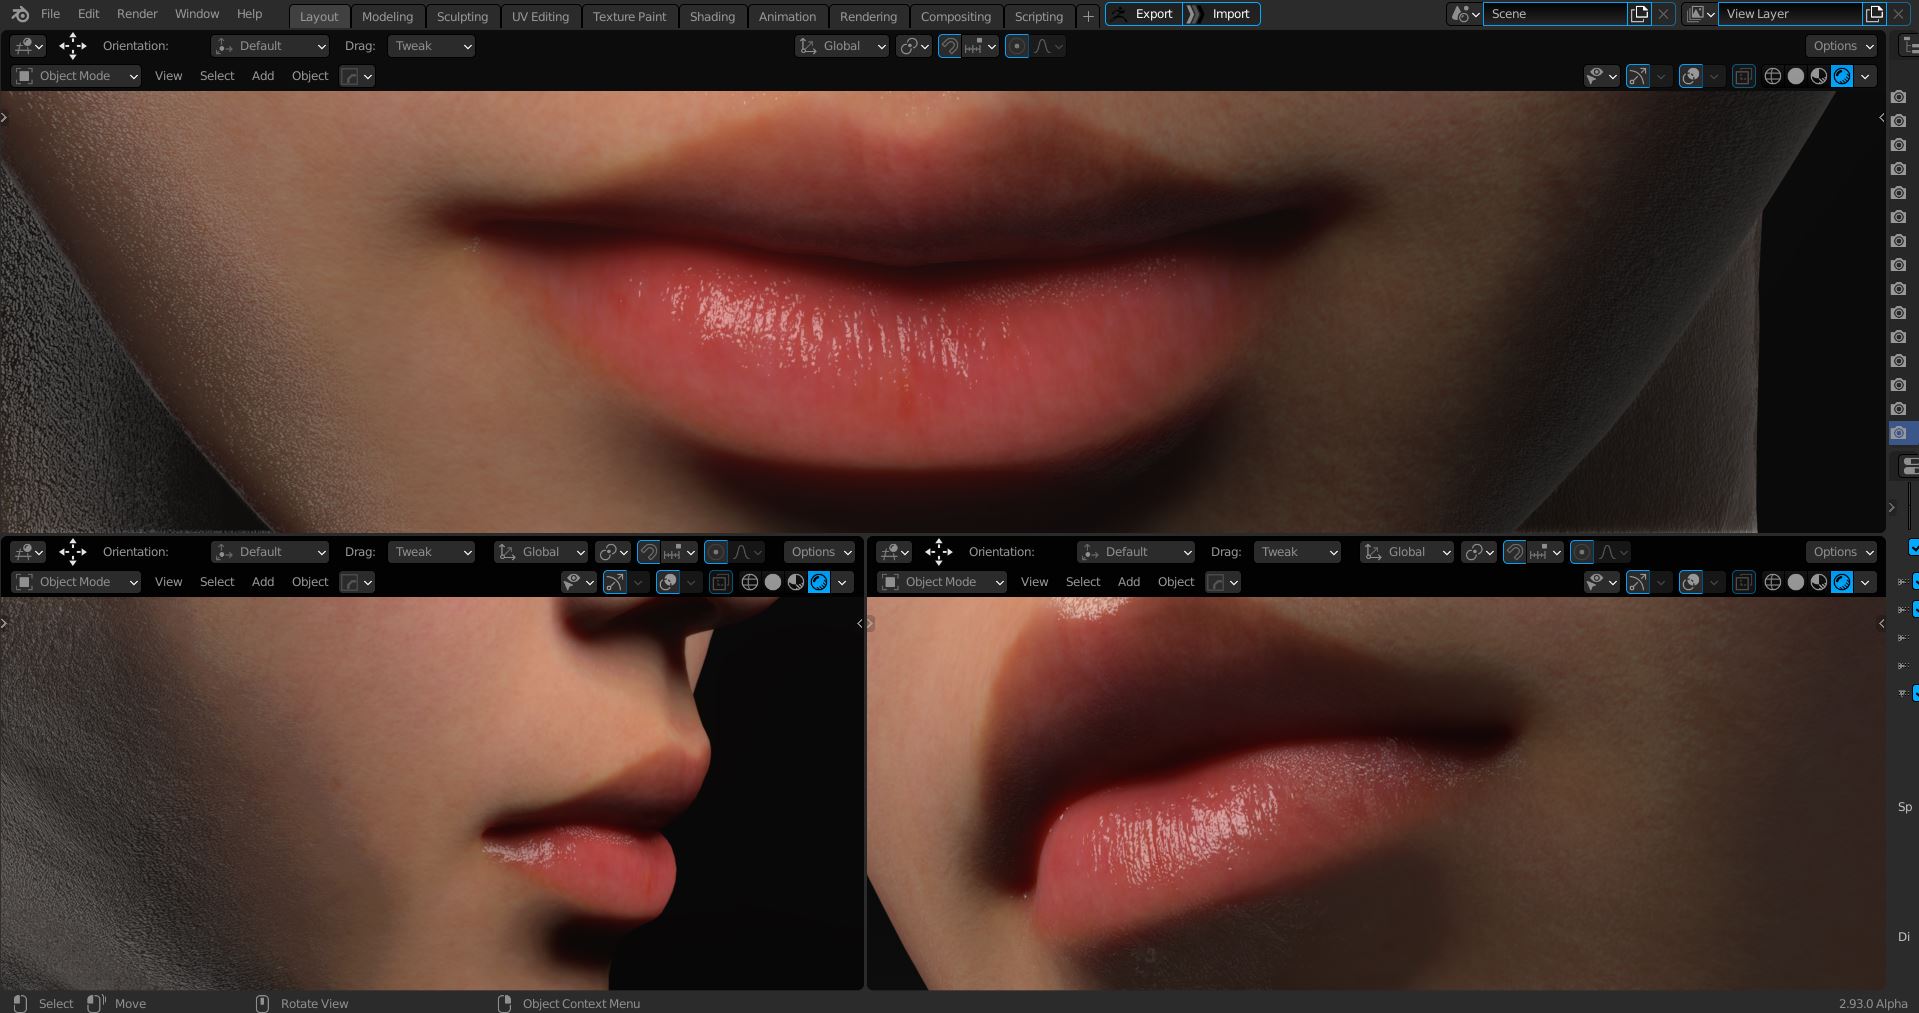Toggle X-ray in bottom-right viewport header
Screen dimensions: 1919x1013
tap(1743, 582)
